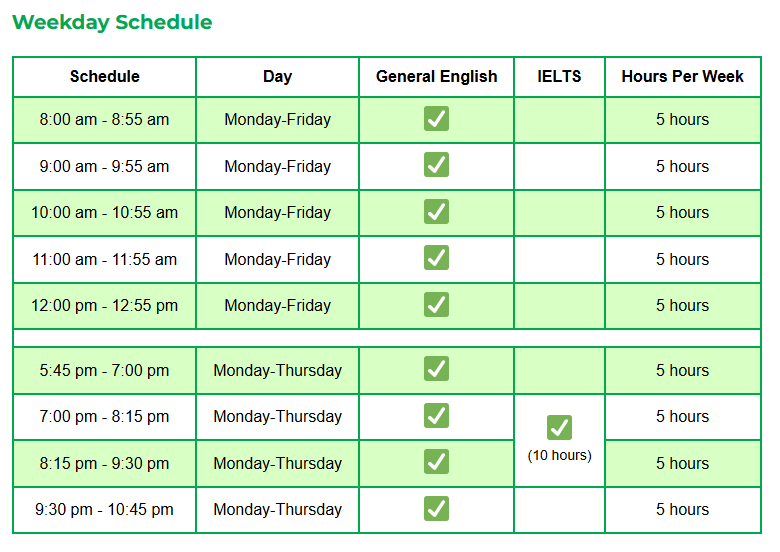Click the (10 hours) IELTS note
Screen dimensions: 780x552
560,456
